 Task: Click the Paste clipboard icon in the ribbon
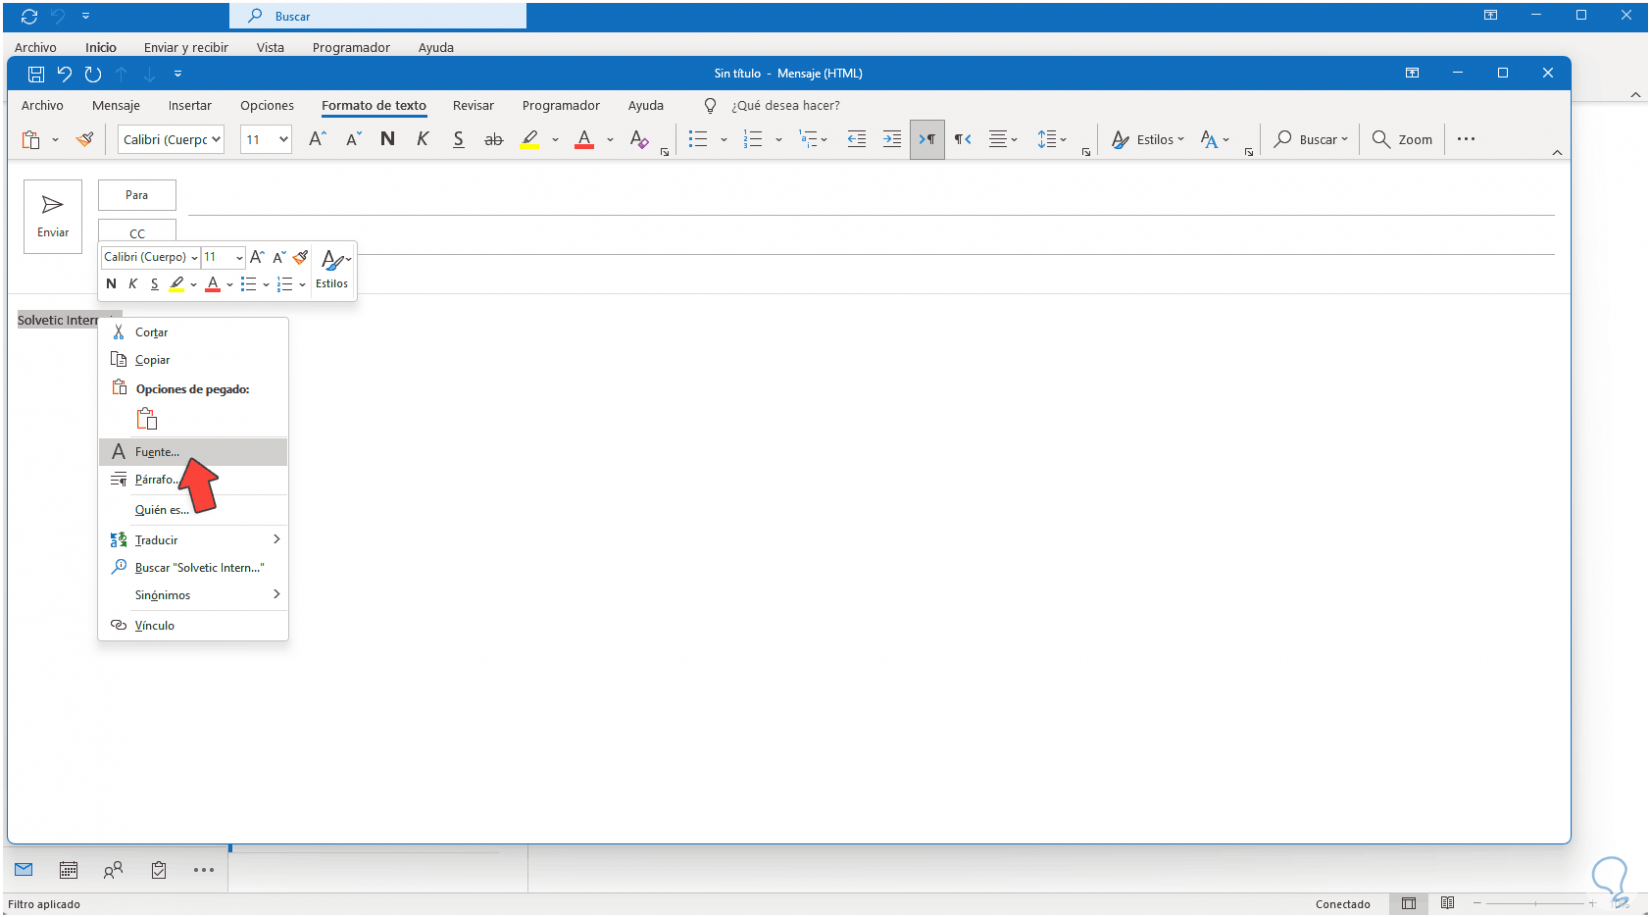tap(31, 140)
